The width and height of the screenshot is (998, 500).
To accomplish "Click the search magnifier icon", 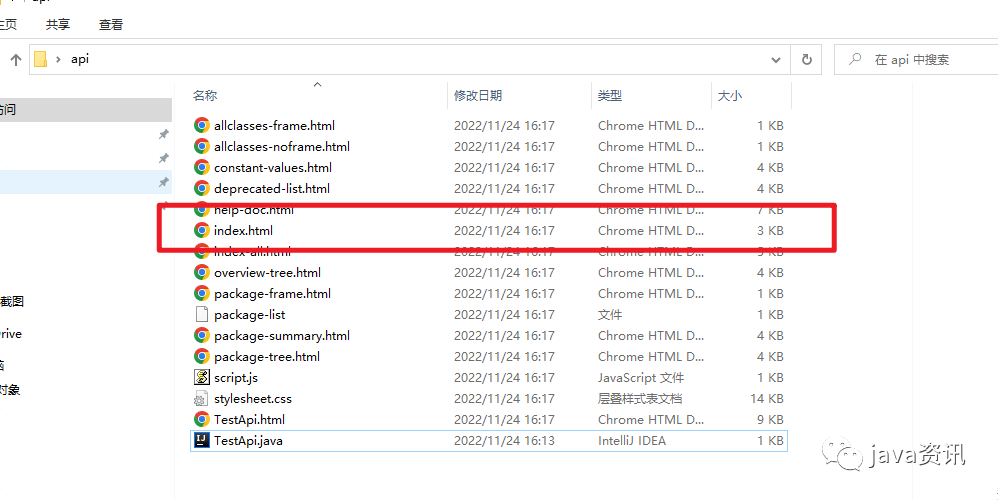I will tap(856, 59).
